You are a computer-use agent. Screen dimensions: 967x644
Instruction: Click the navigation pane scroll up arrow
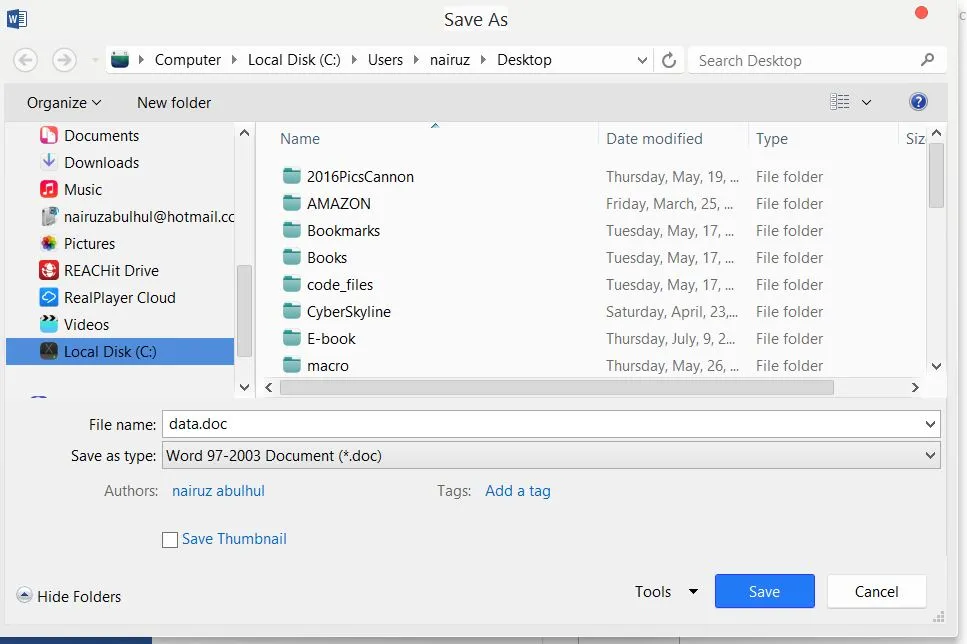(244, 133)
